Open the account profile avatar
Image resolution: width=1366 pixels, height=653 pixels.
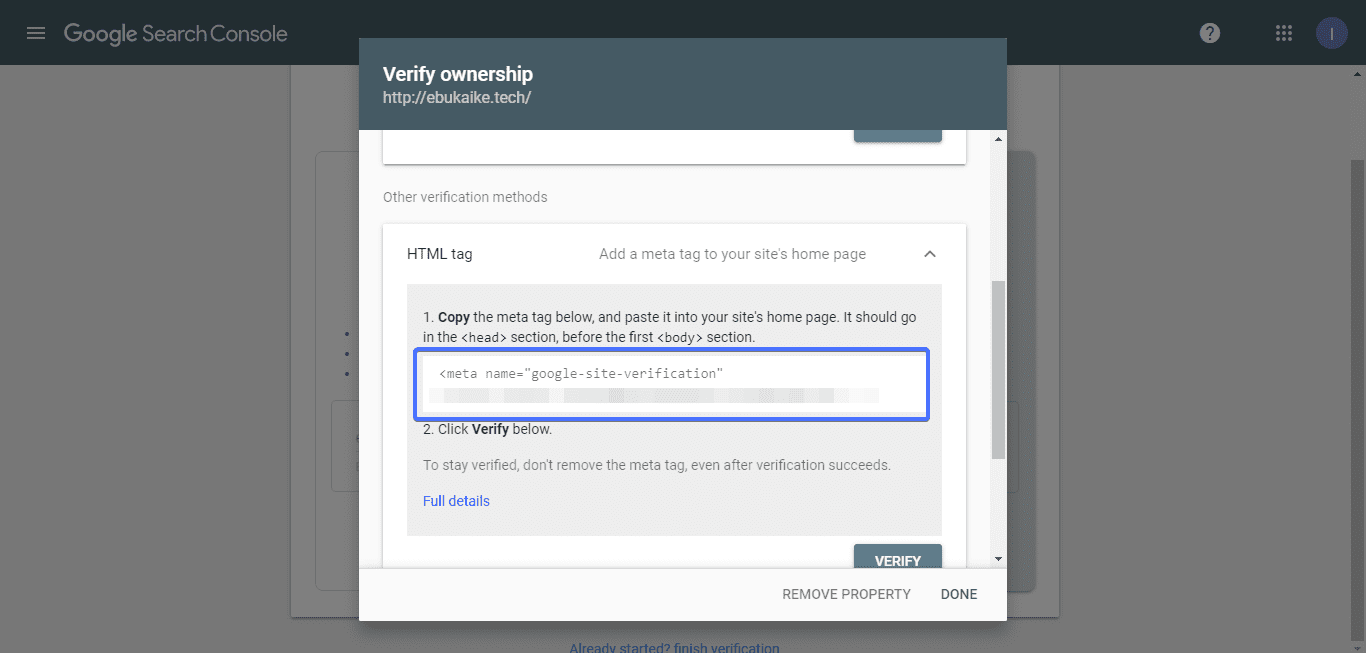[x=1331, y=33]
